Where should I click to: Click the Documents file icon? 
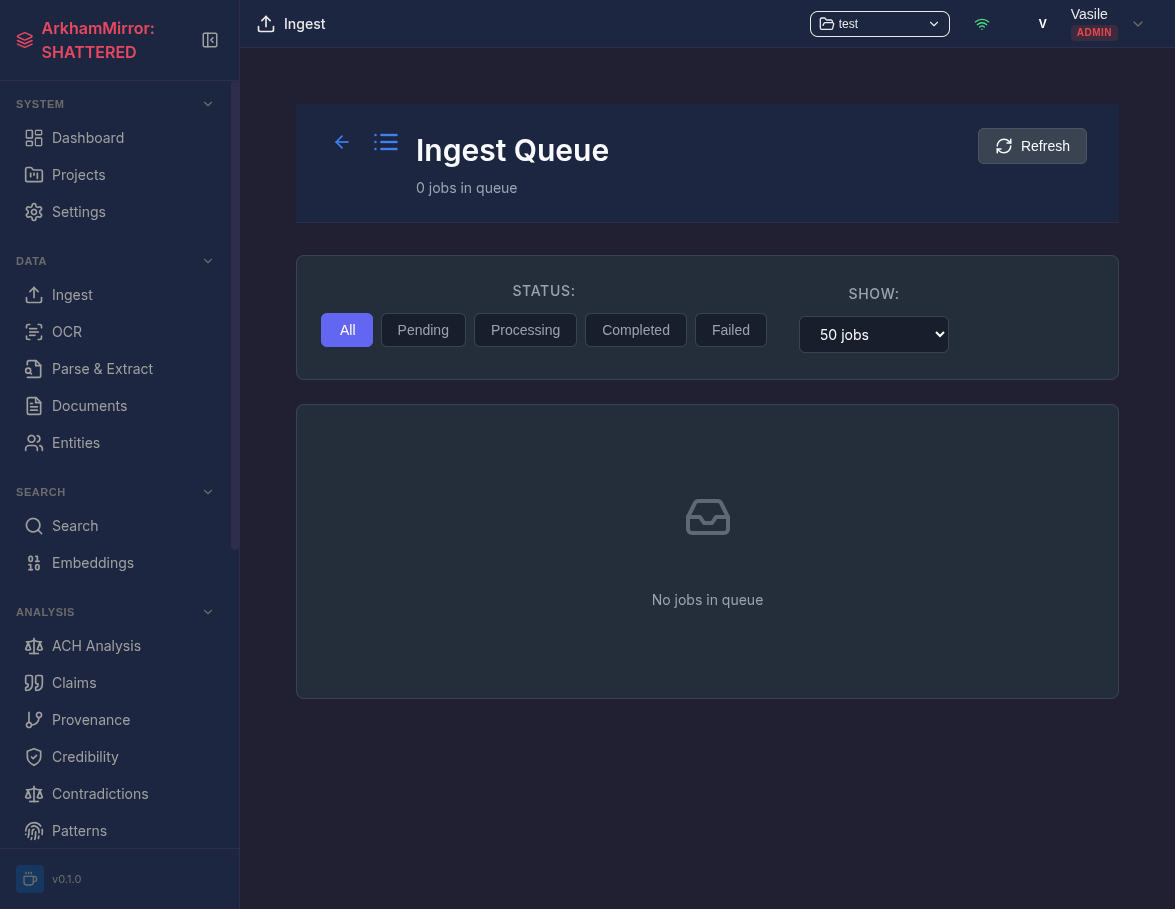(x=34, y=406)
